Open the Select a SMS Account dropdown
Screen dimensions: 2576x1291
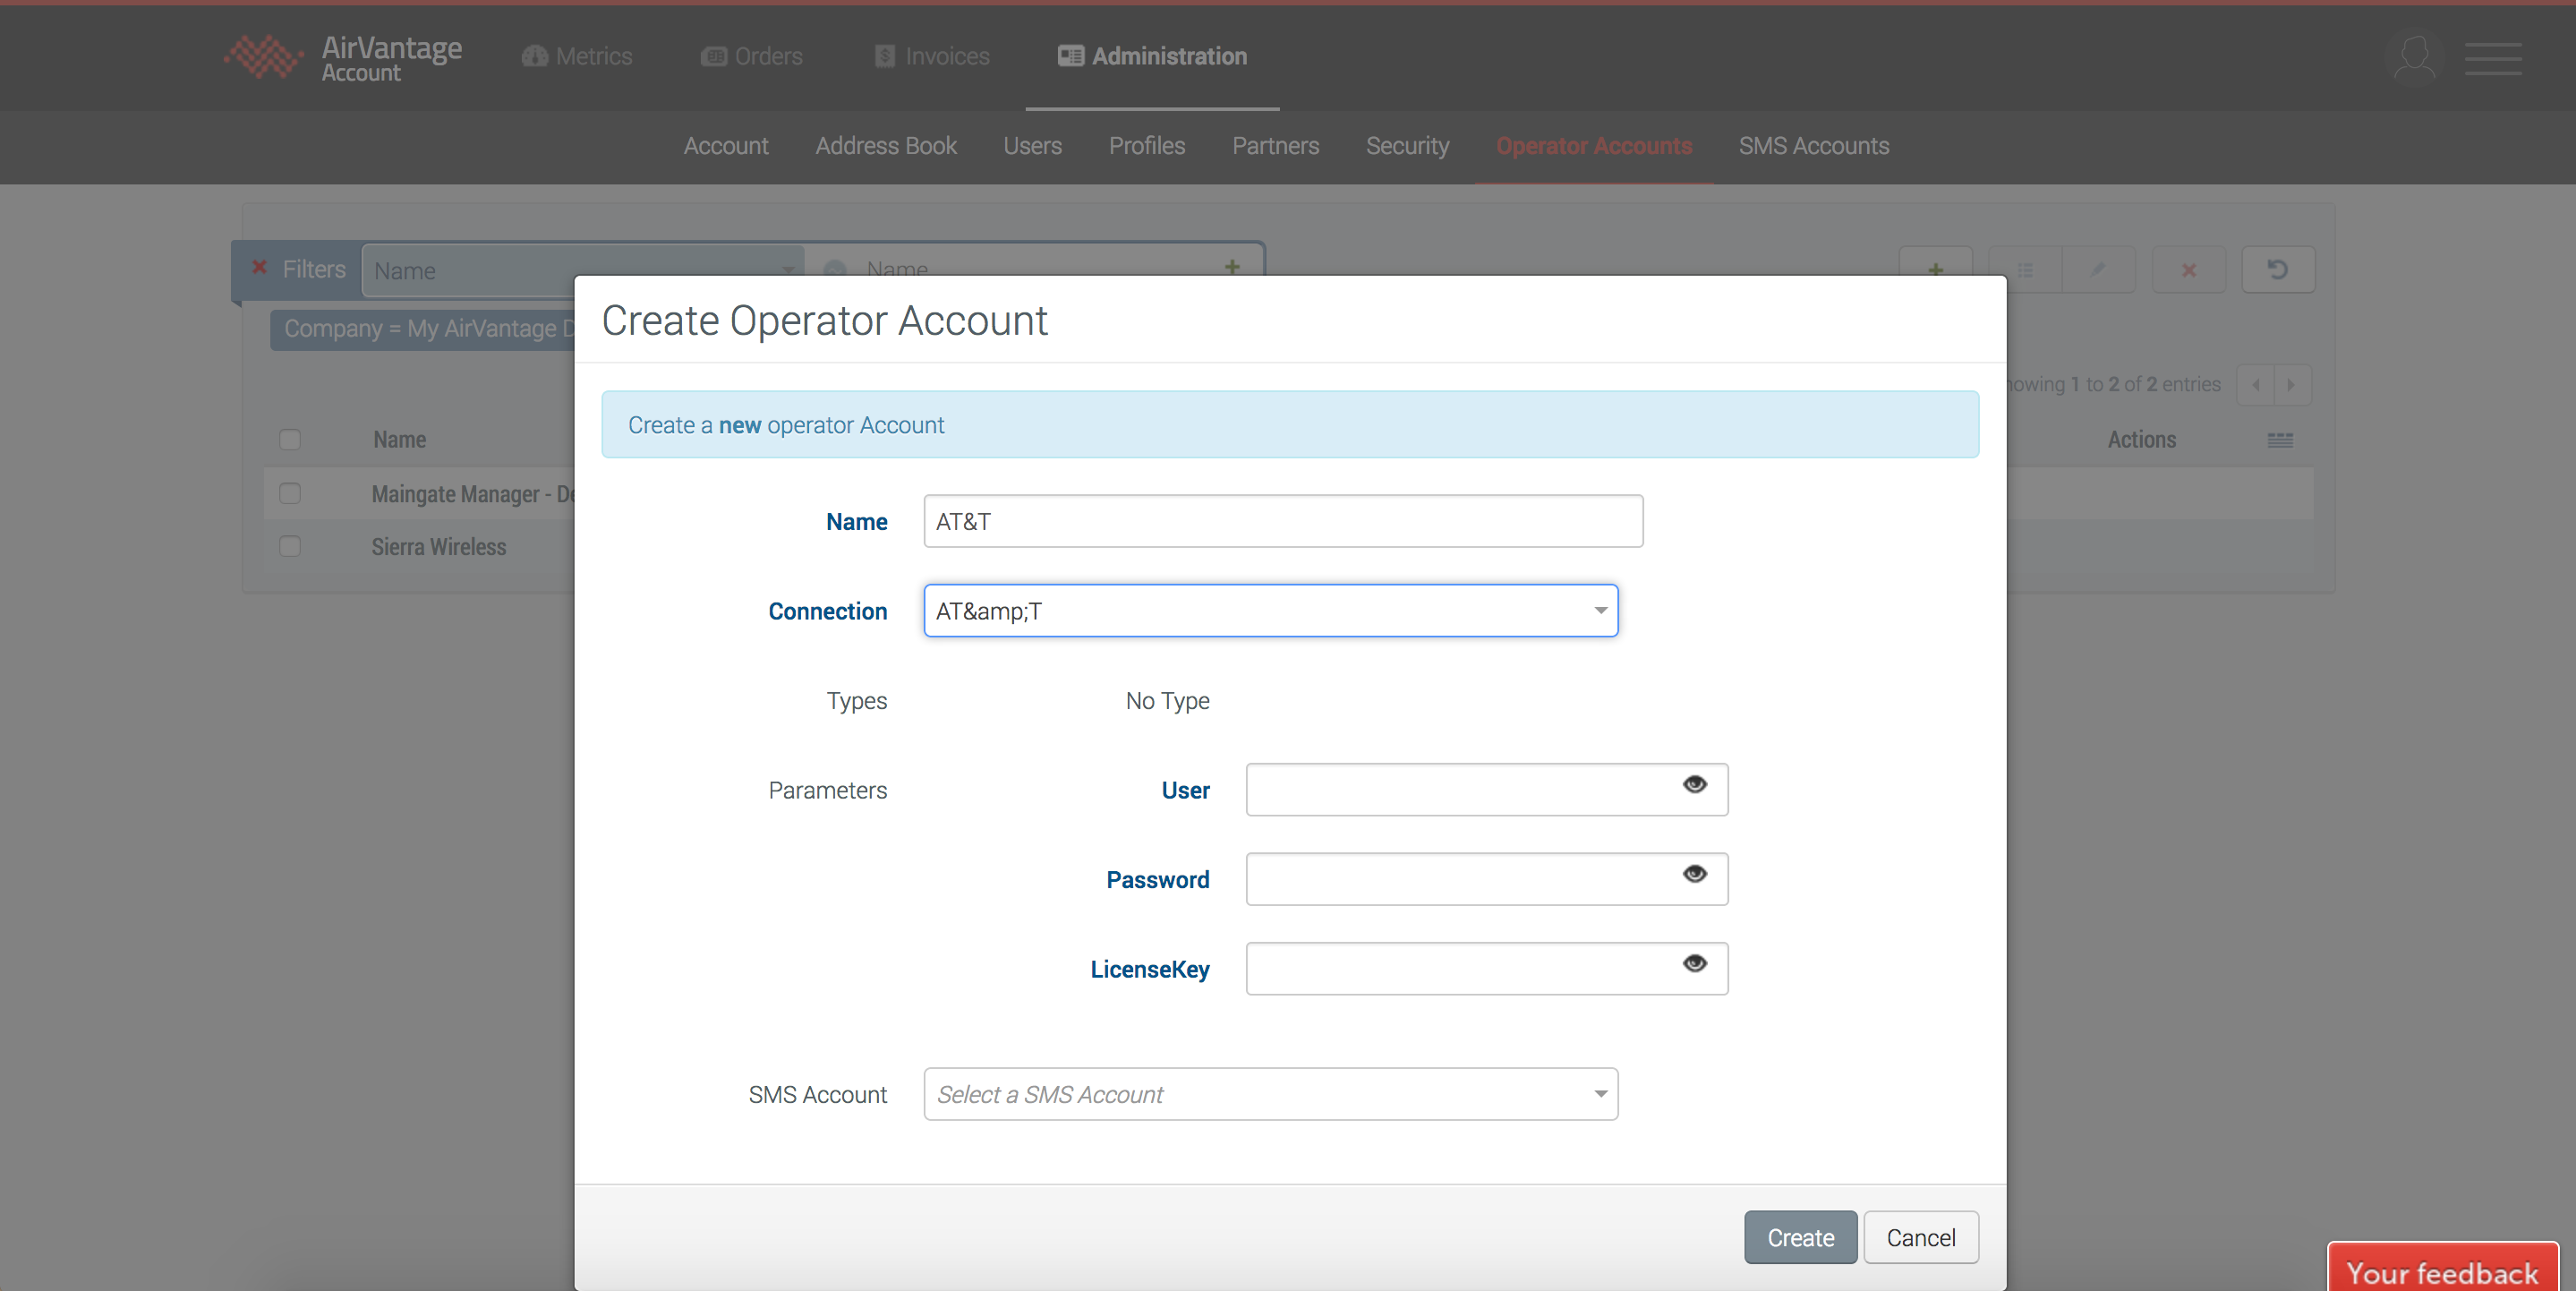pyautogui.click(x=1600, y=1094)
